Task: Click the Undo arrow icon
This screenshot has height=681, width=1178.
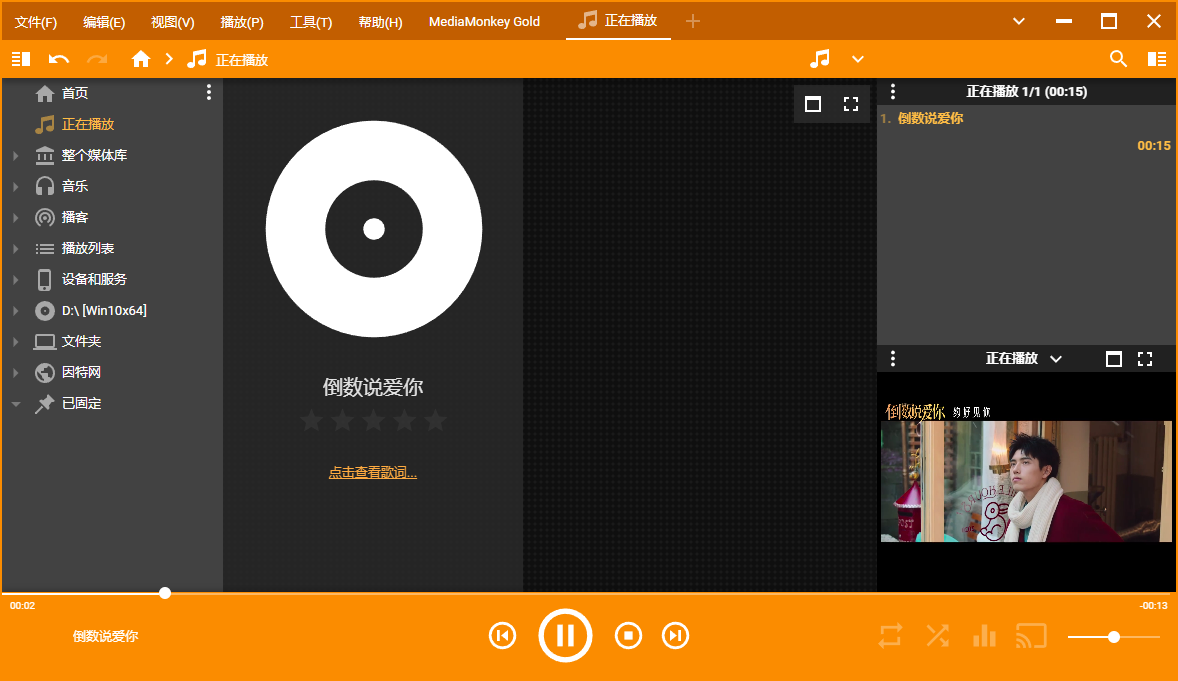Action: (58, 59)
